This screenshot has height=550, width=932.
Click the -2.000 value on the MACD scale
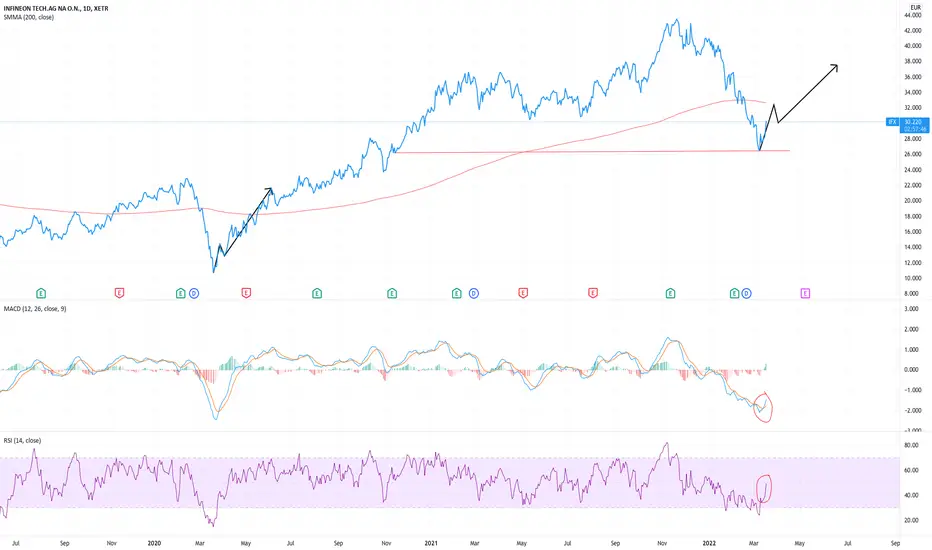point(911,411)
